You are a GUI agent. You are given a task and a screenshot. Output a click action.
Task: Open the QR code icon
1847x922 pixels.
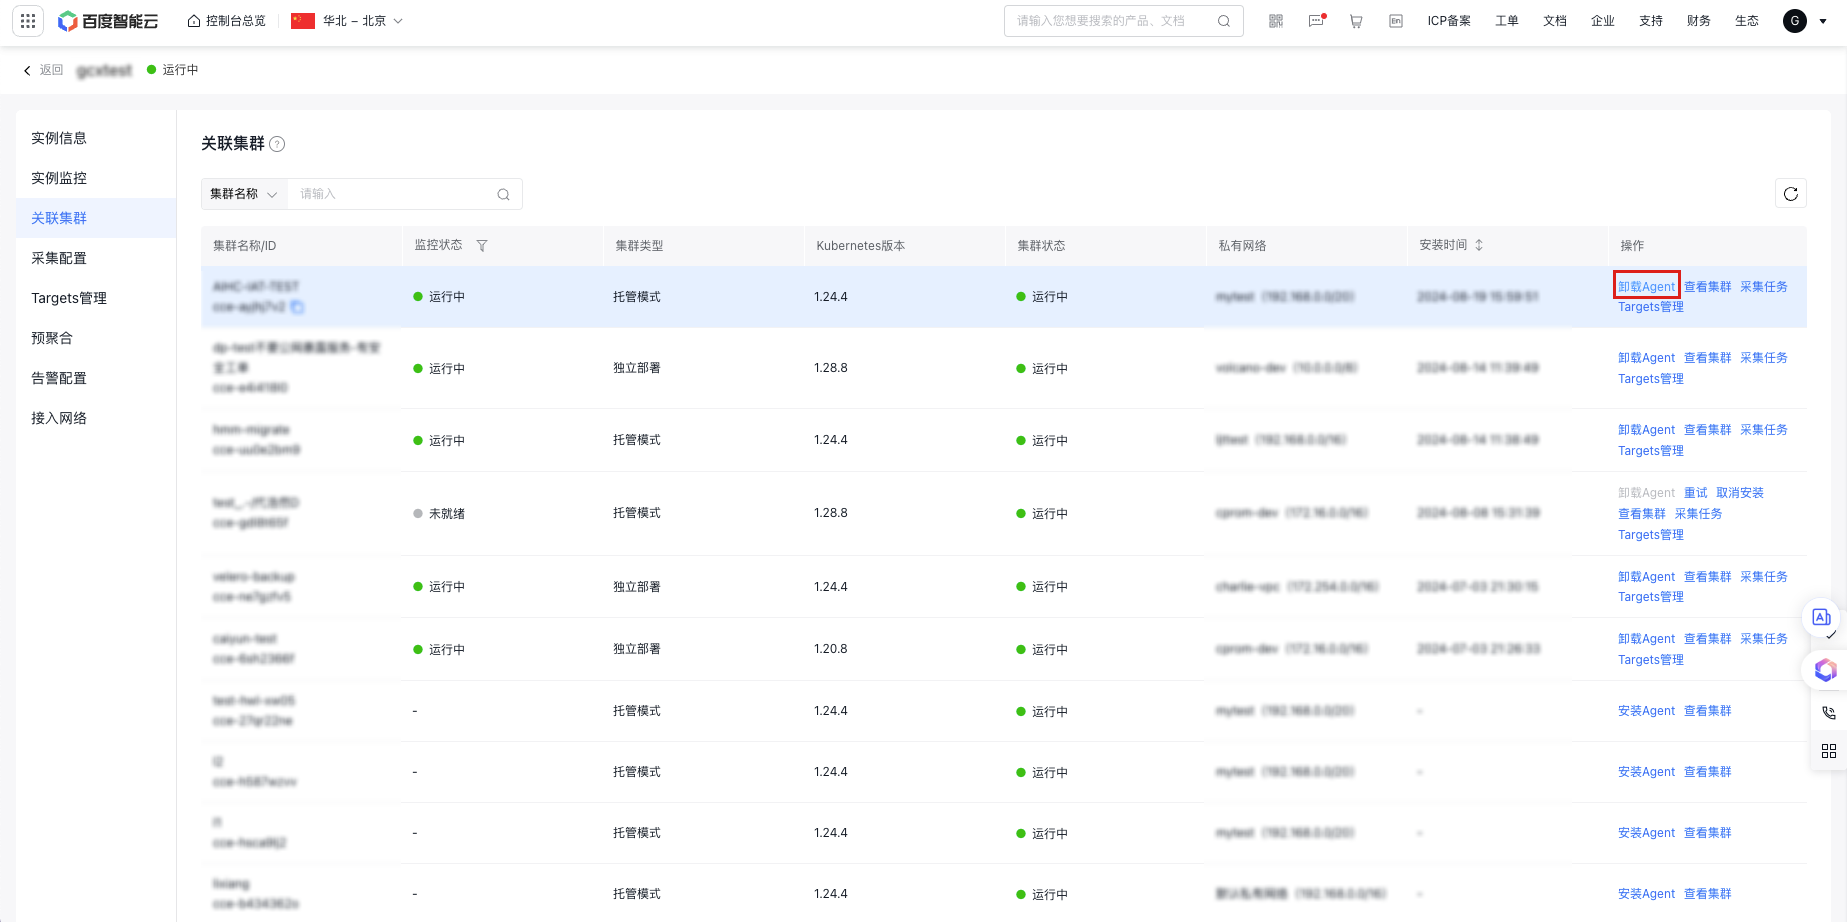(x=1276, y=21)
